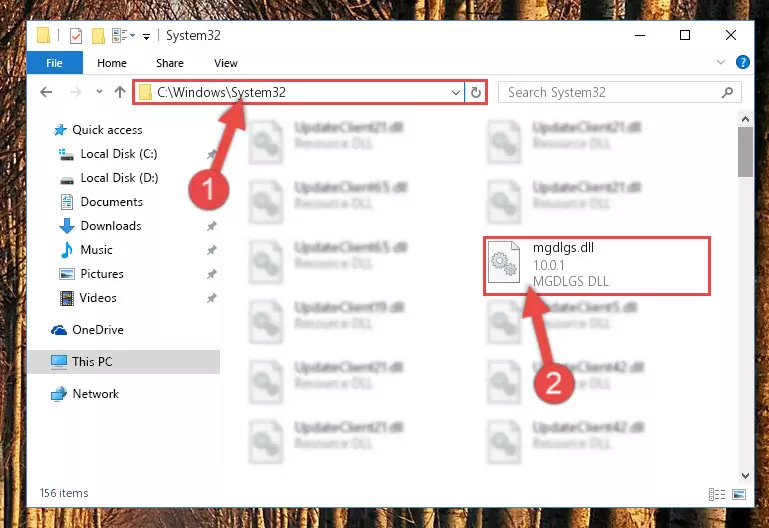
Task: Click the pin icon beside Downloads
Action: coord(211,226)
